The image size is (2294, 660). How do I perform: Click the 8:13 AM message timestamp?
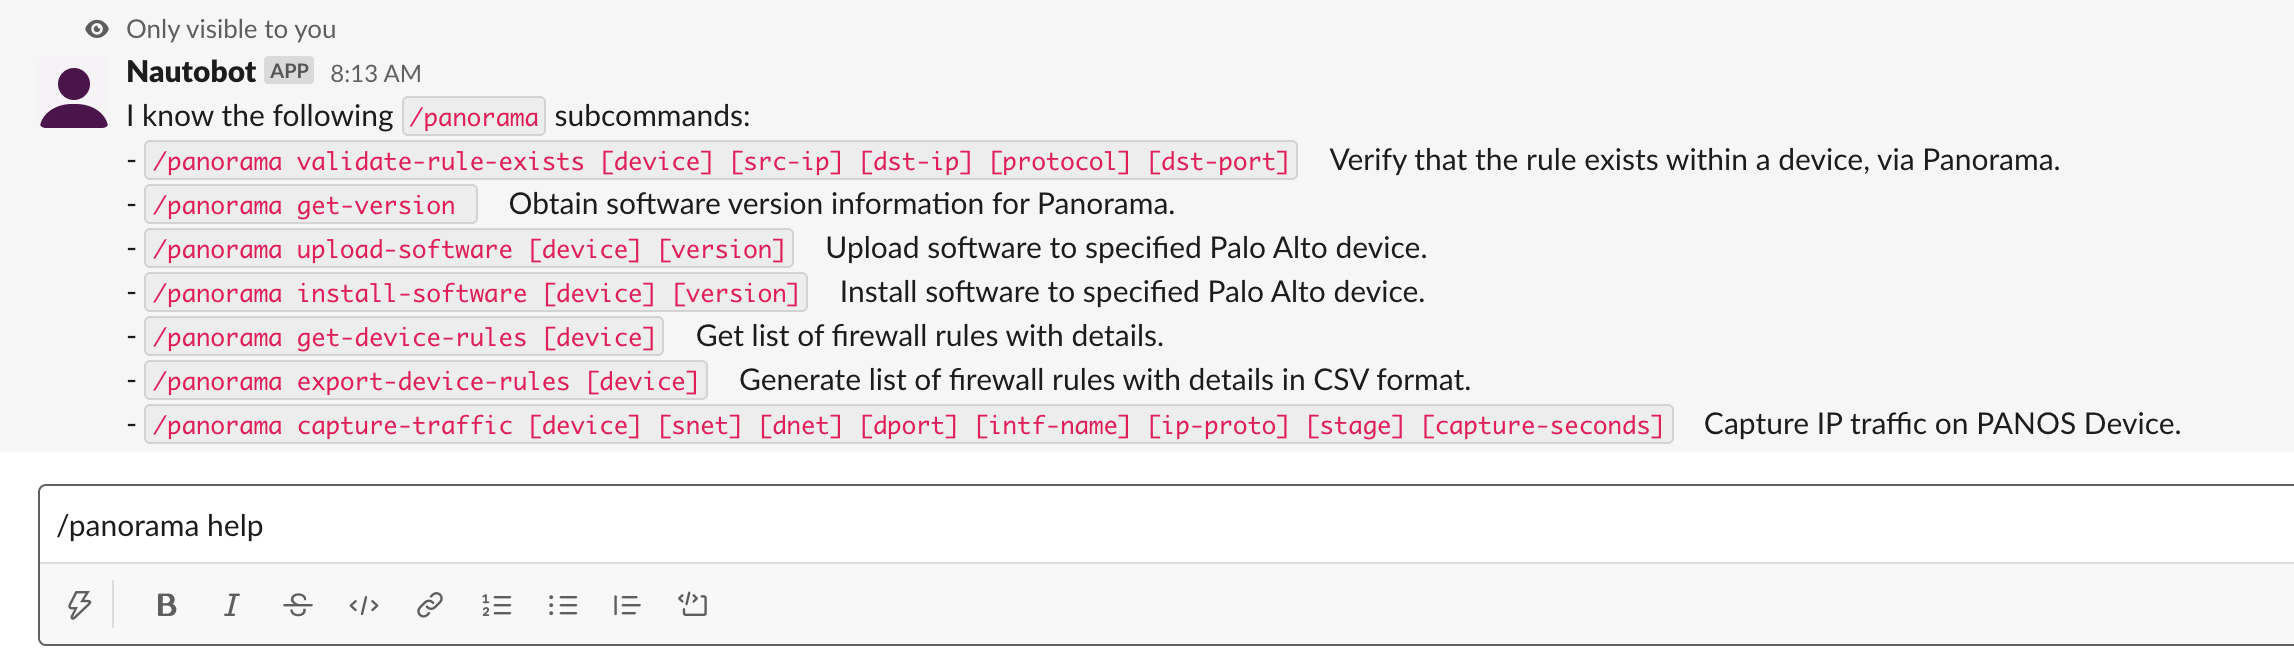[x=376, y=74]
